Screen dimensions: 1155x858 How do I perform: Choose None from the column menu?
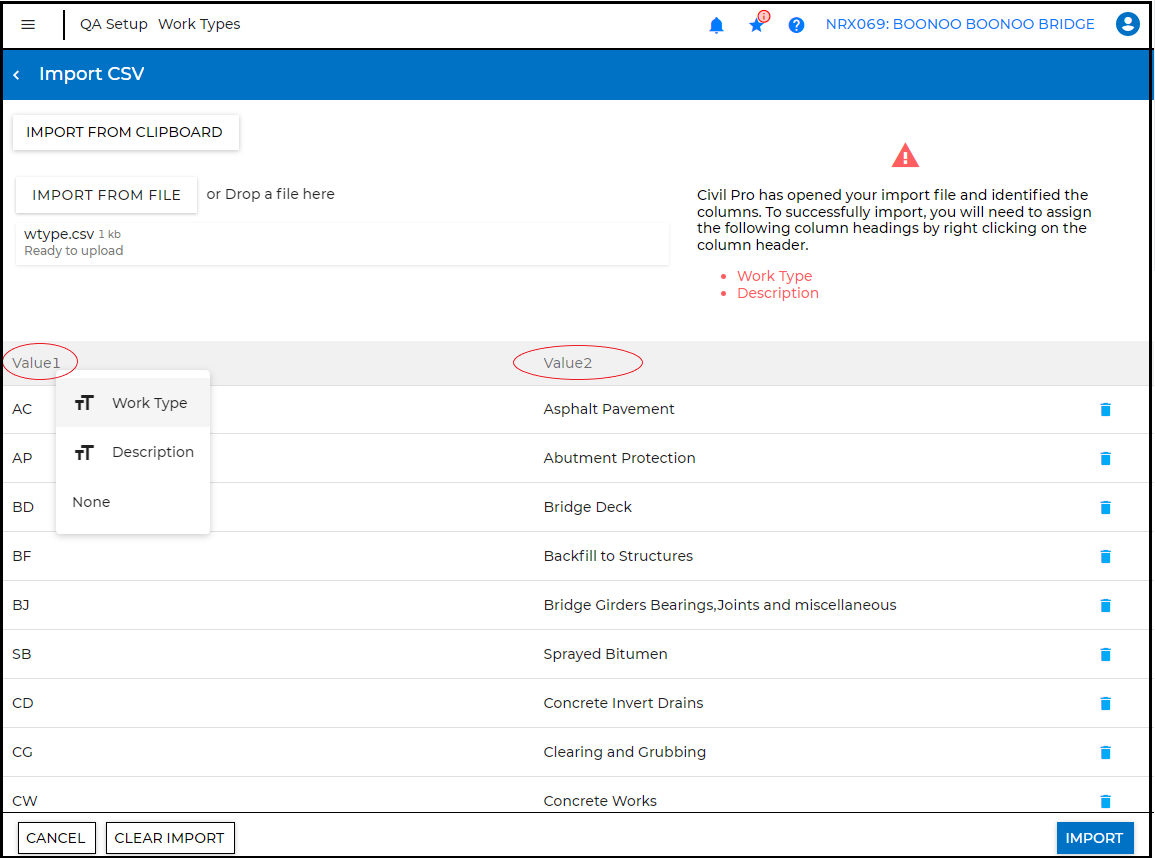(x=133, y=502)
